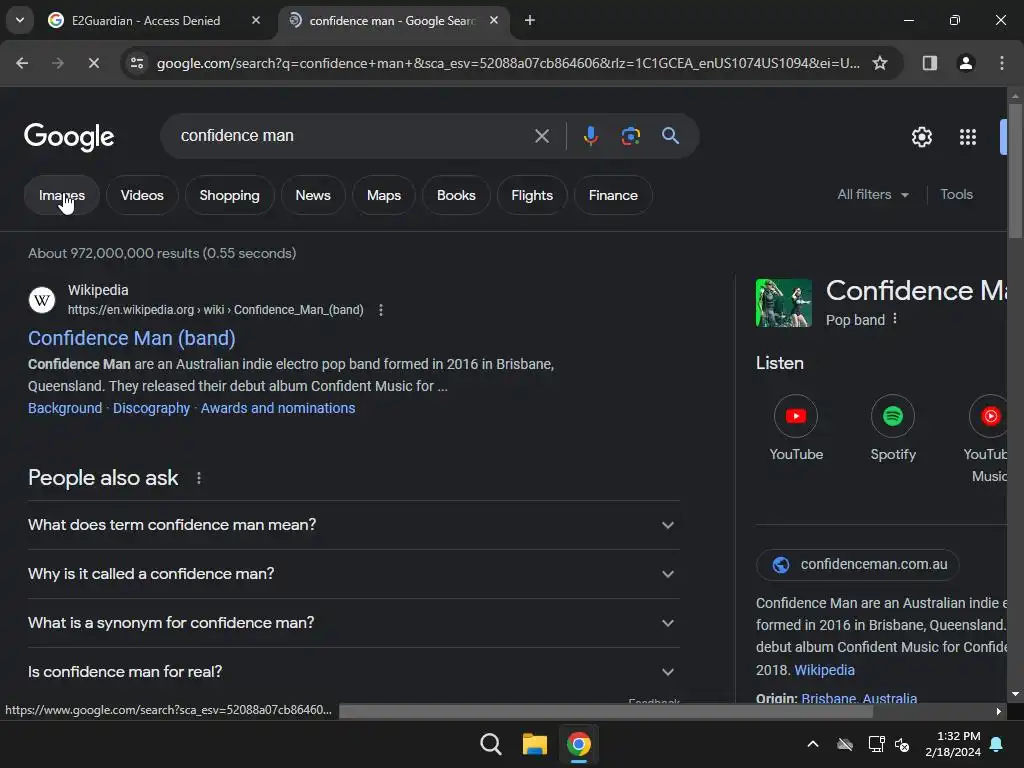Open more options for Wikipedia result
1024x768 pixels.
click(381, 310)
